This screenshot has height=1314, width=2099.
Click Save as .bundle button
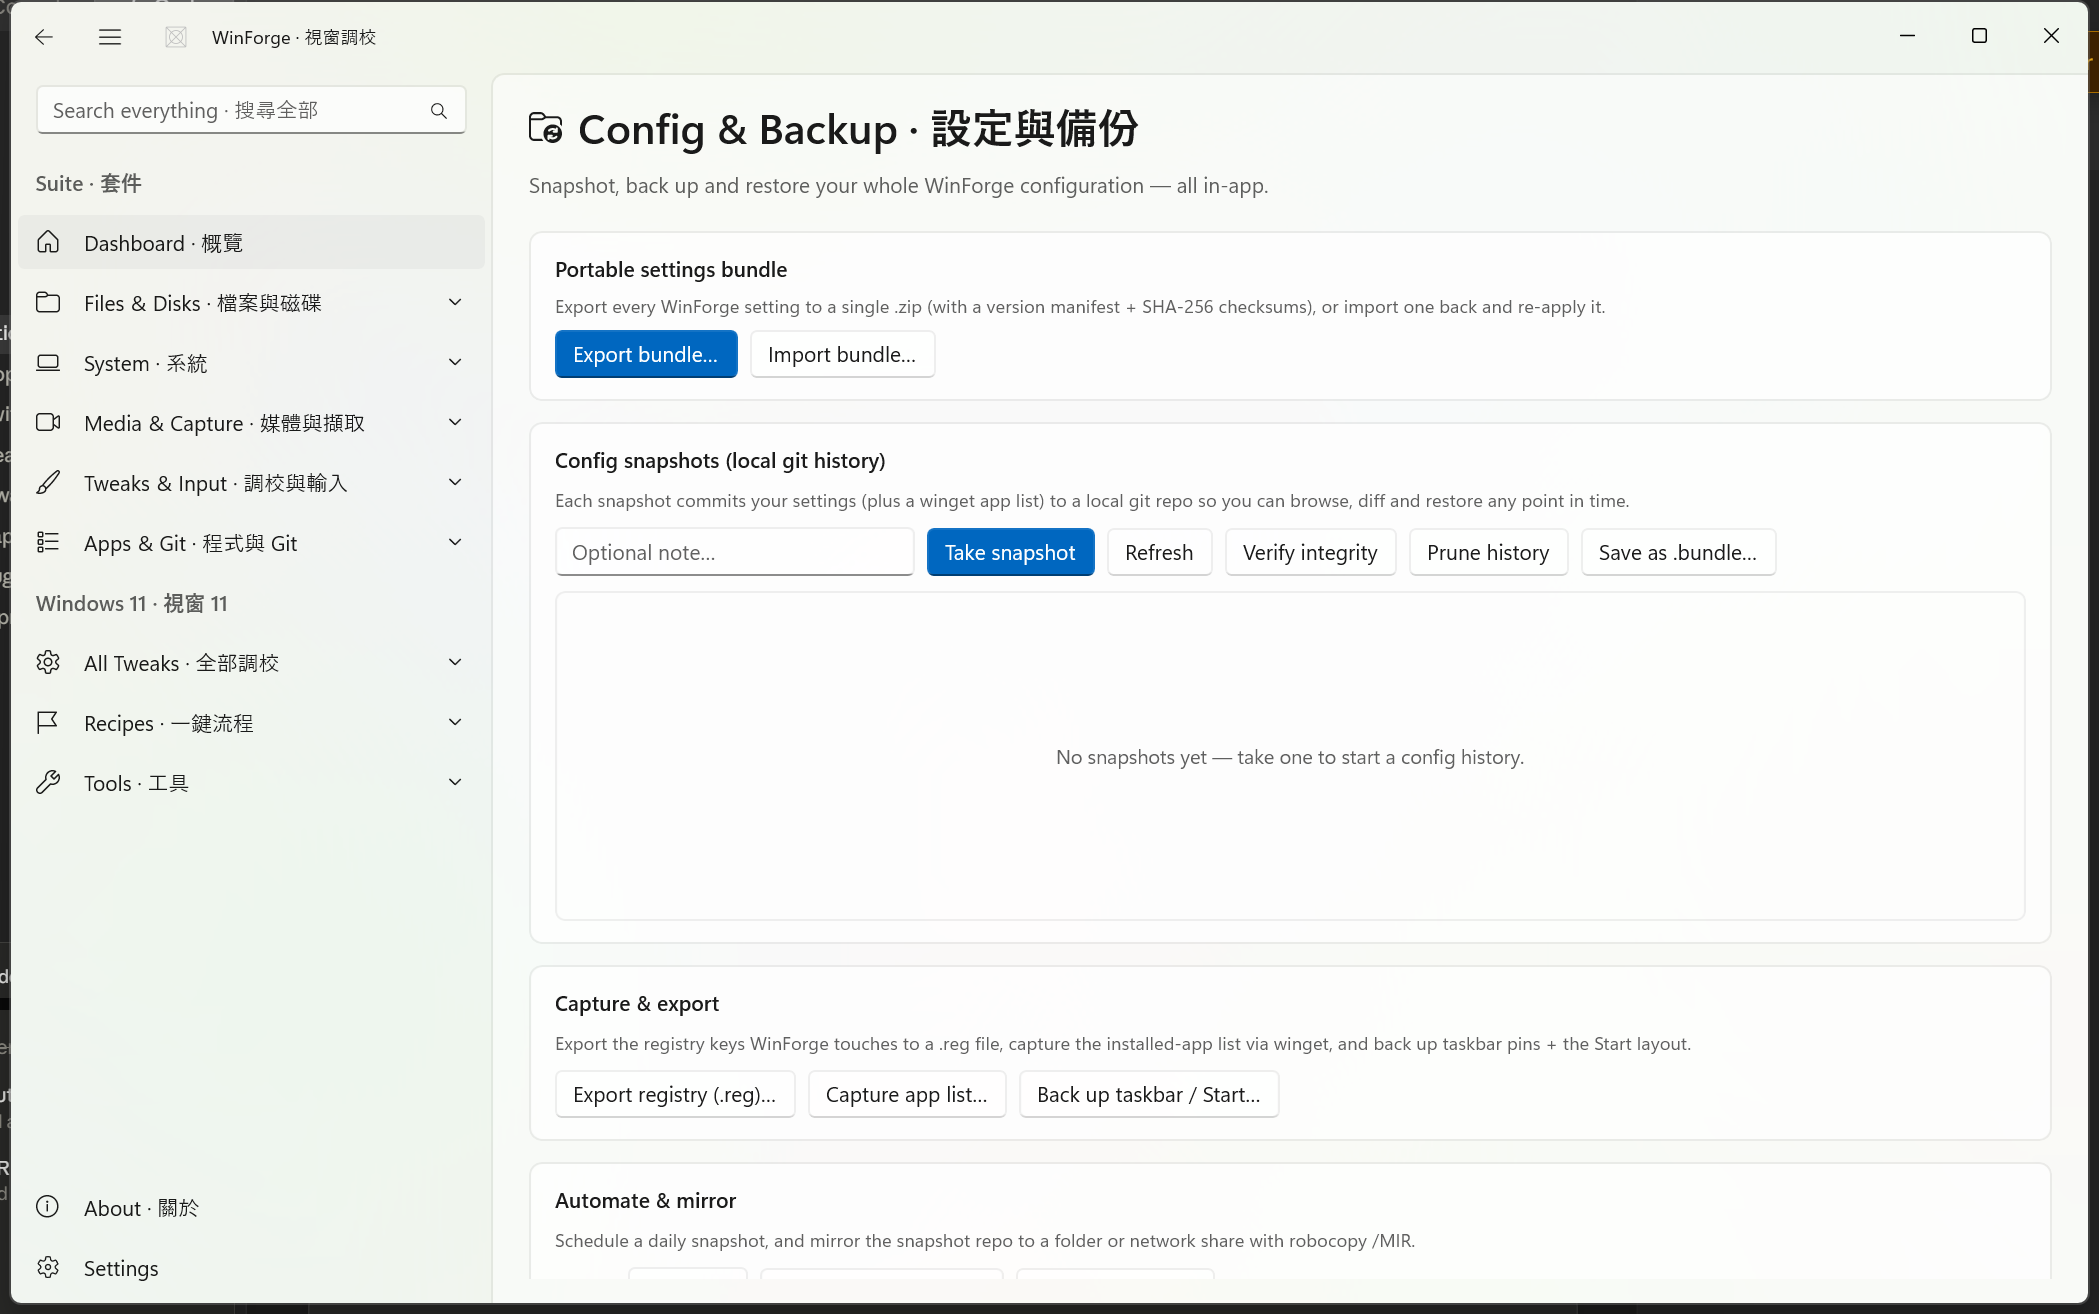[x=1678, y=552]
